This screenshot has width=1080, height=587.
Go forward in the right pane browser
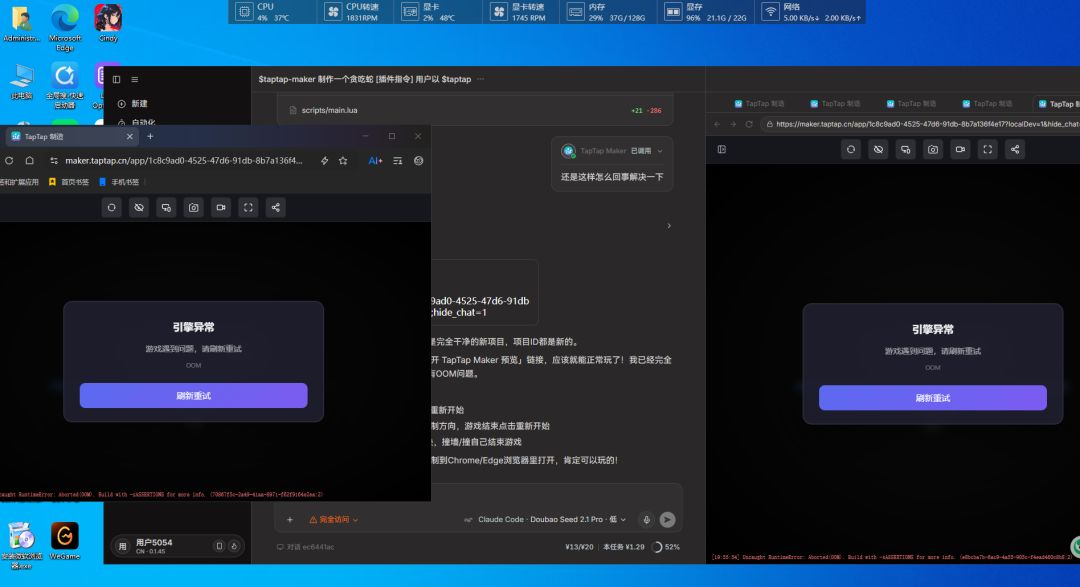tap(733, 124)
